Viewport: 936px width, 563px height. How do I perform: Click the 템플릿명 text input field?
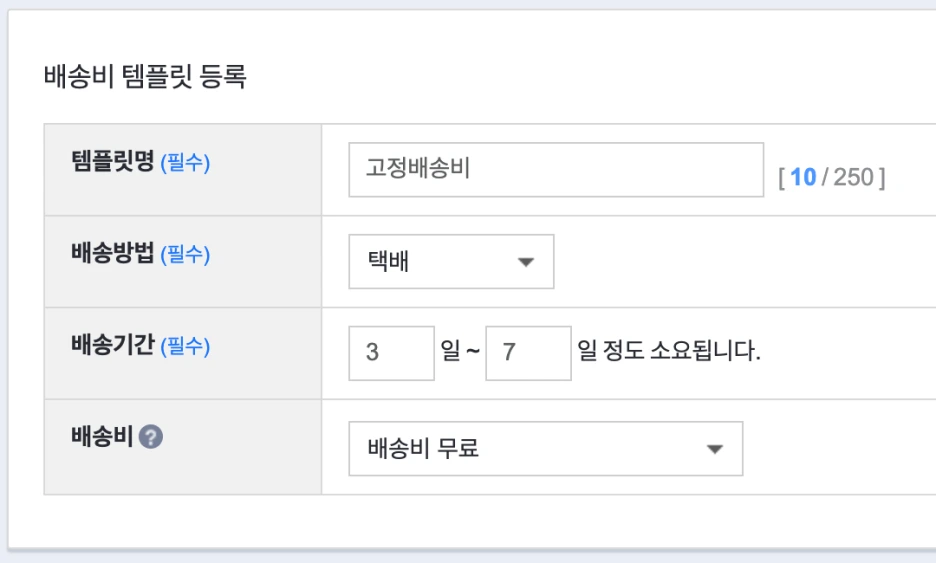tap(555, 170)
